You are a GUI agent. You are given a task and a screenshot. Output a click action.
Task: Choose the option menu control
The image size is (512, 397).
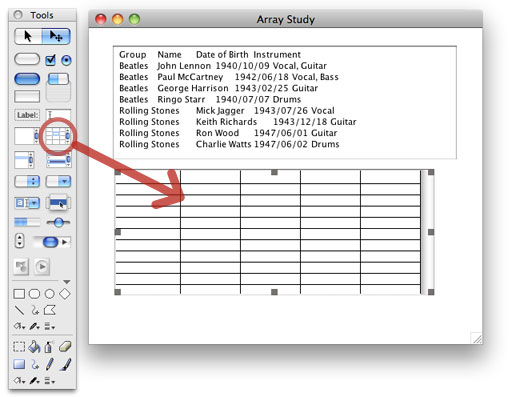point(27,182)
